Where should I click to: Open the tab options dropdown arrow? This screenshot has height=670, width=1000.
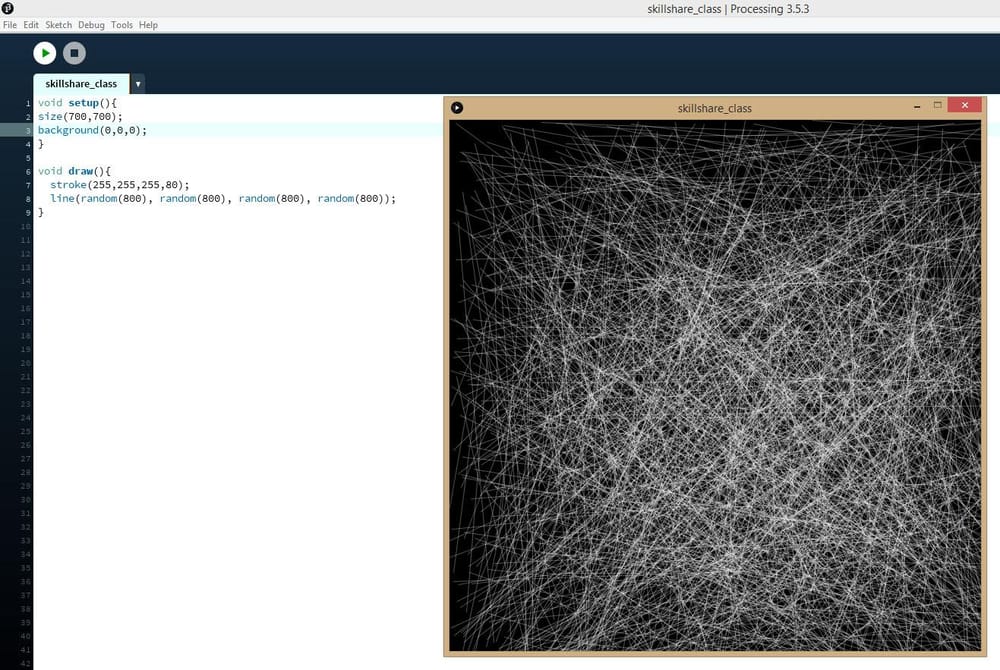pyautogui.click(x=138, y=84)
